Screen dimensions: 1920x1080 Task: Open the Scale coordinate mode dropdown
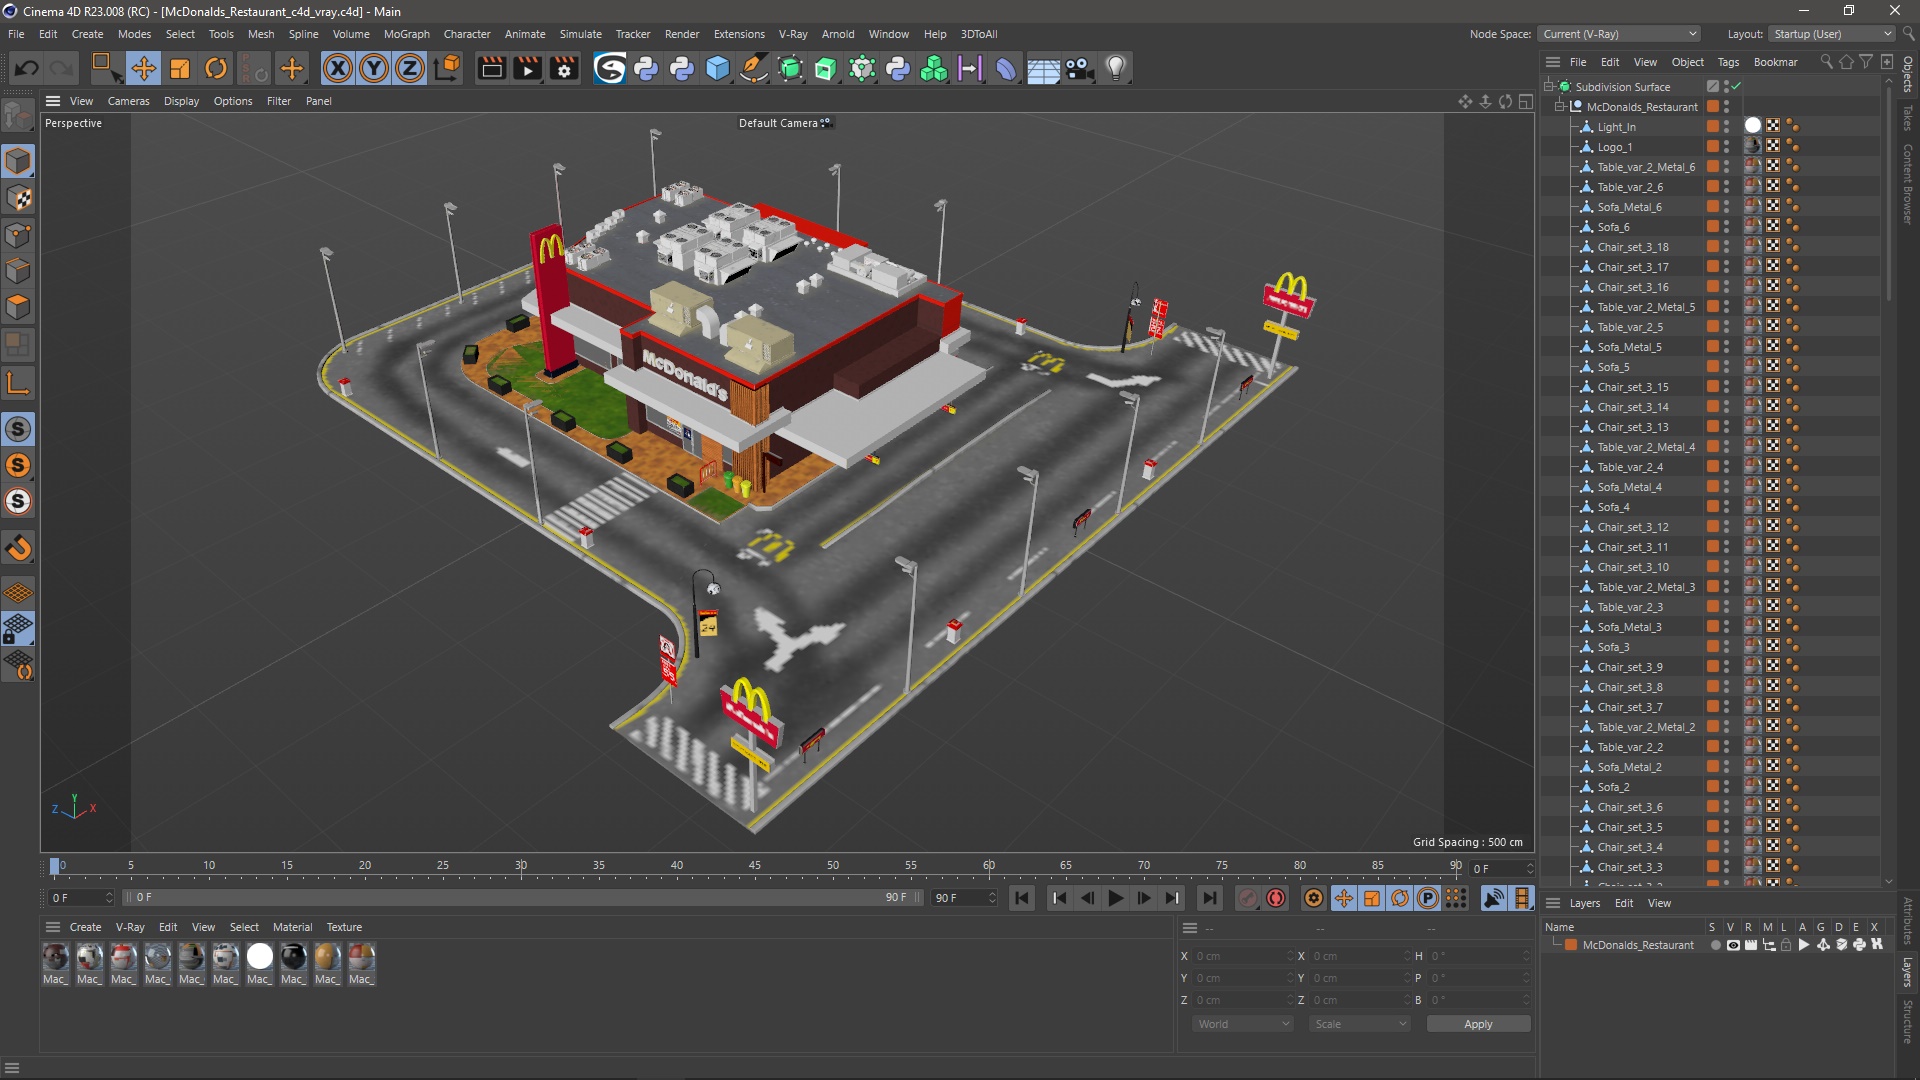coord(1360,1024)
